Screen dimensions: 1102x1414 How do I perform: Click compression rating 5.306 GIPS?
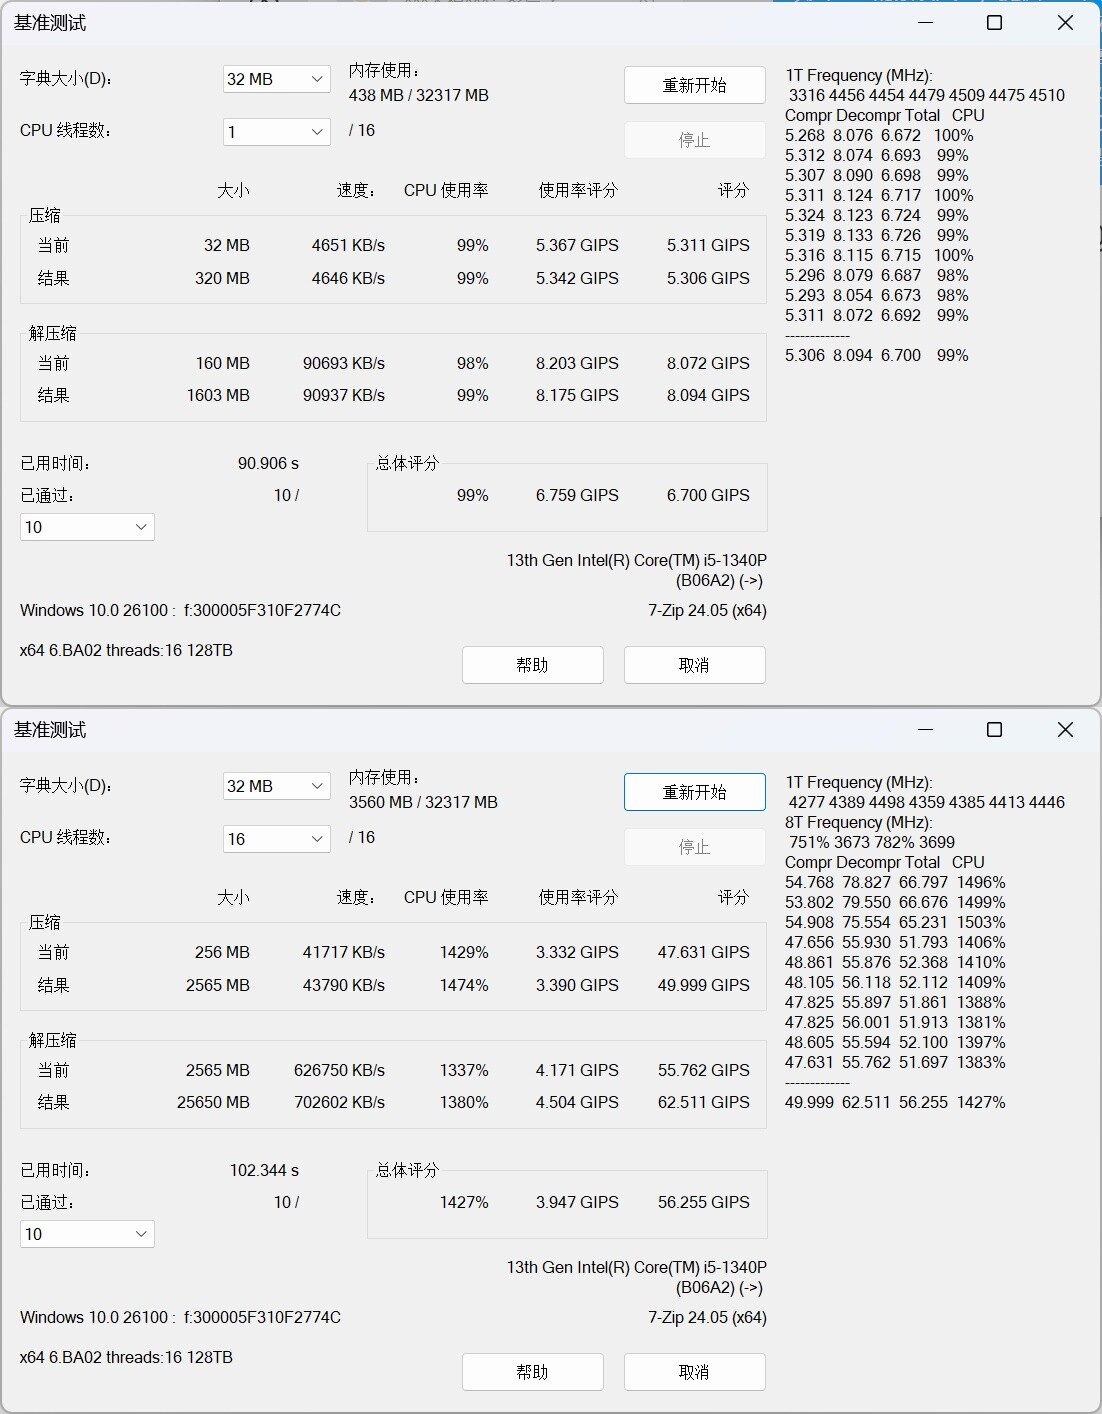[708, 278]
